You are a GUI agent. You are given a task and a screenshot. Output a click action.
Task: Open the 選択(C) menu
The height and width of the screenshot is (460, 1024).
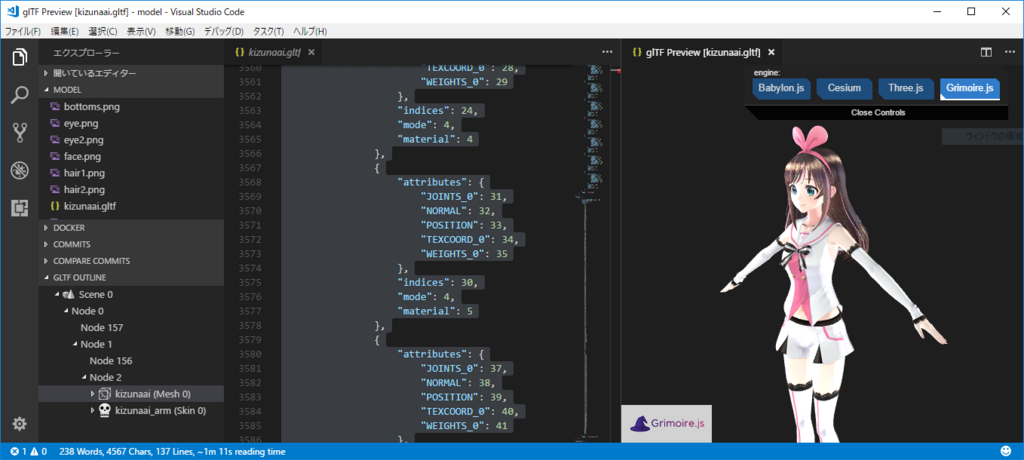coord(103,31)
